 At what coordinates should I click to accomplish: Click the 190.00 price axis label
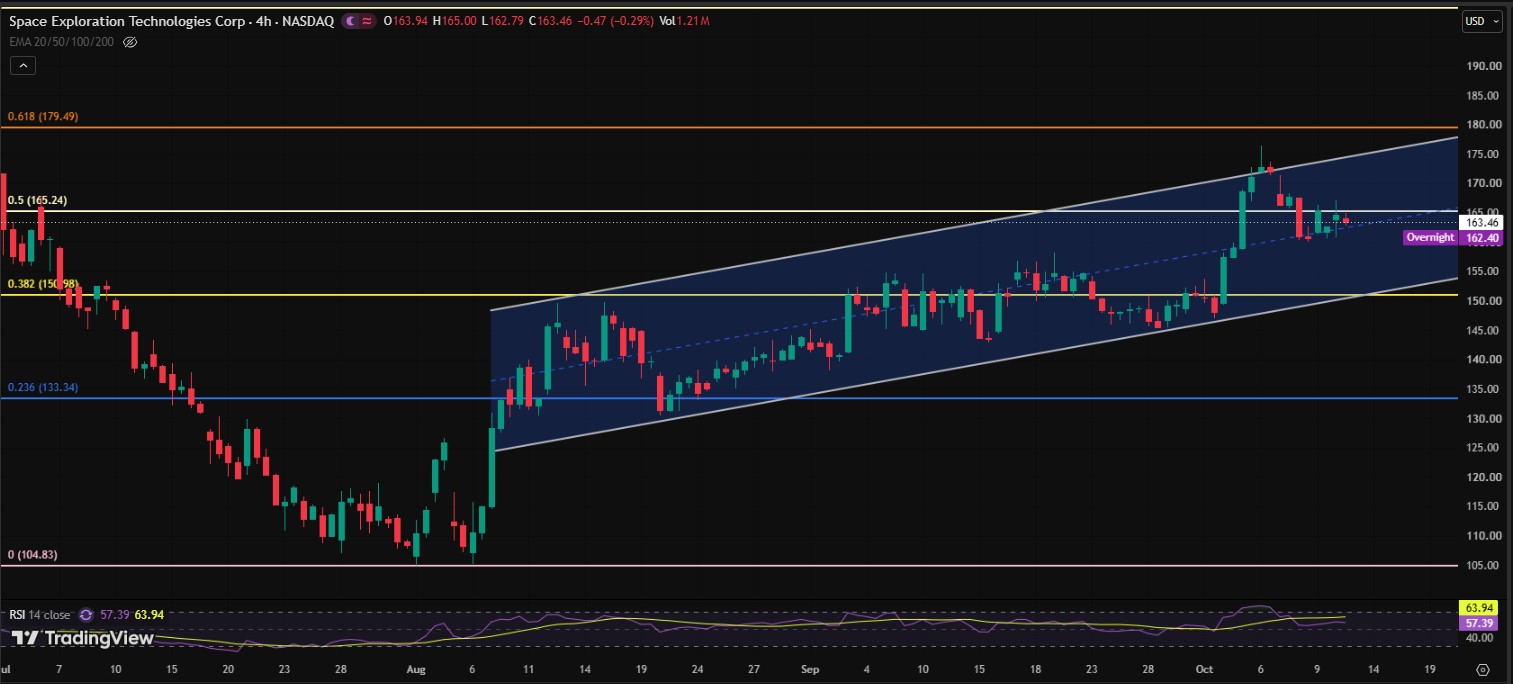(x=1482, y=66)
